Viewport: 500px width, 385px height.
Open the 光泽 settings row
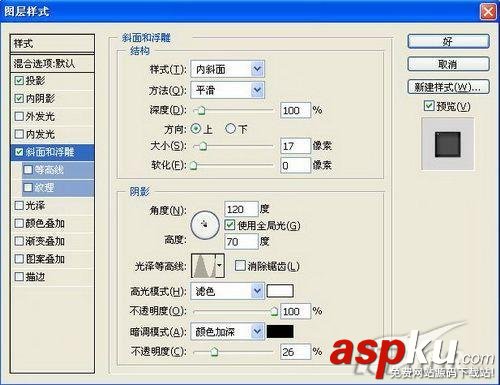(52, 205)
